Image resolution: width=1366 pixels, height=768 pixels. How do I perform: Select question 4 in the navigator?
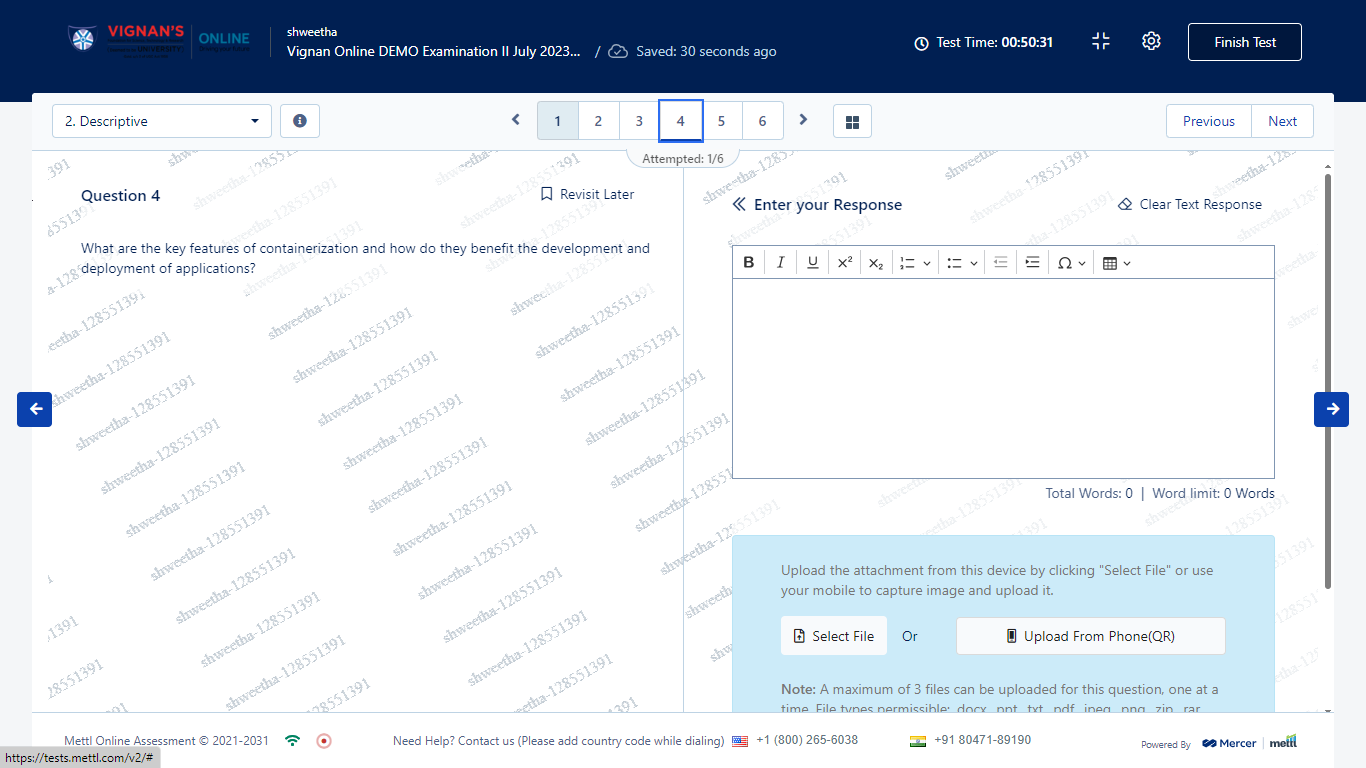point(681,121)
